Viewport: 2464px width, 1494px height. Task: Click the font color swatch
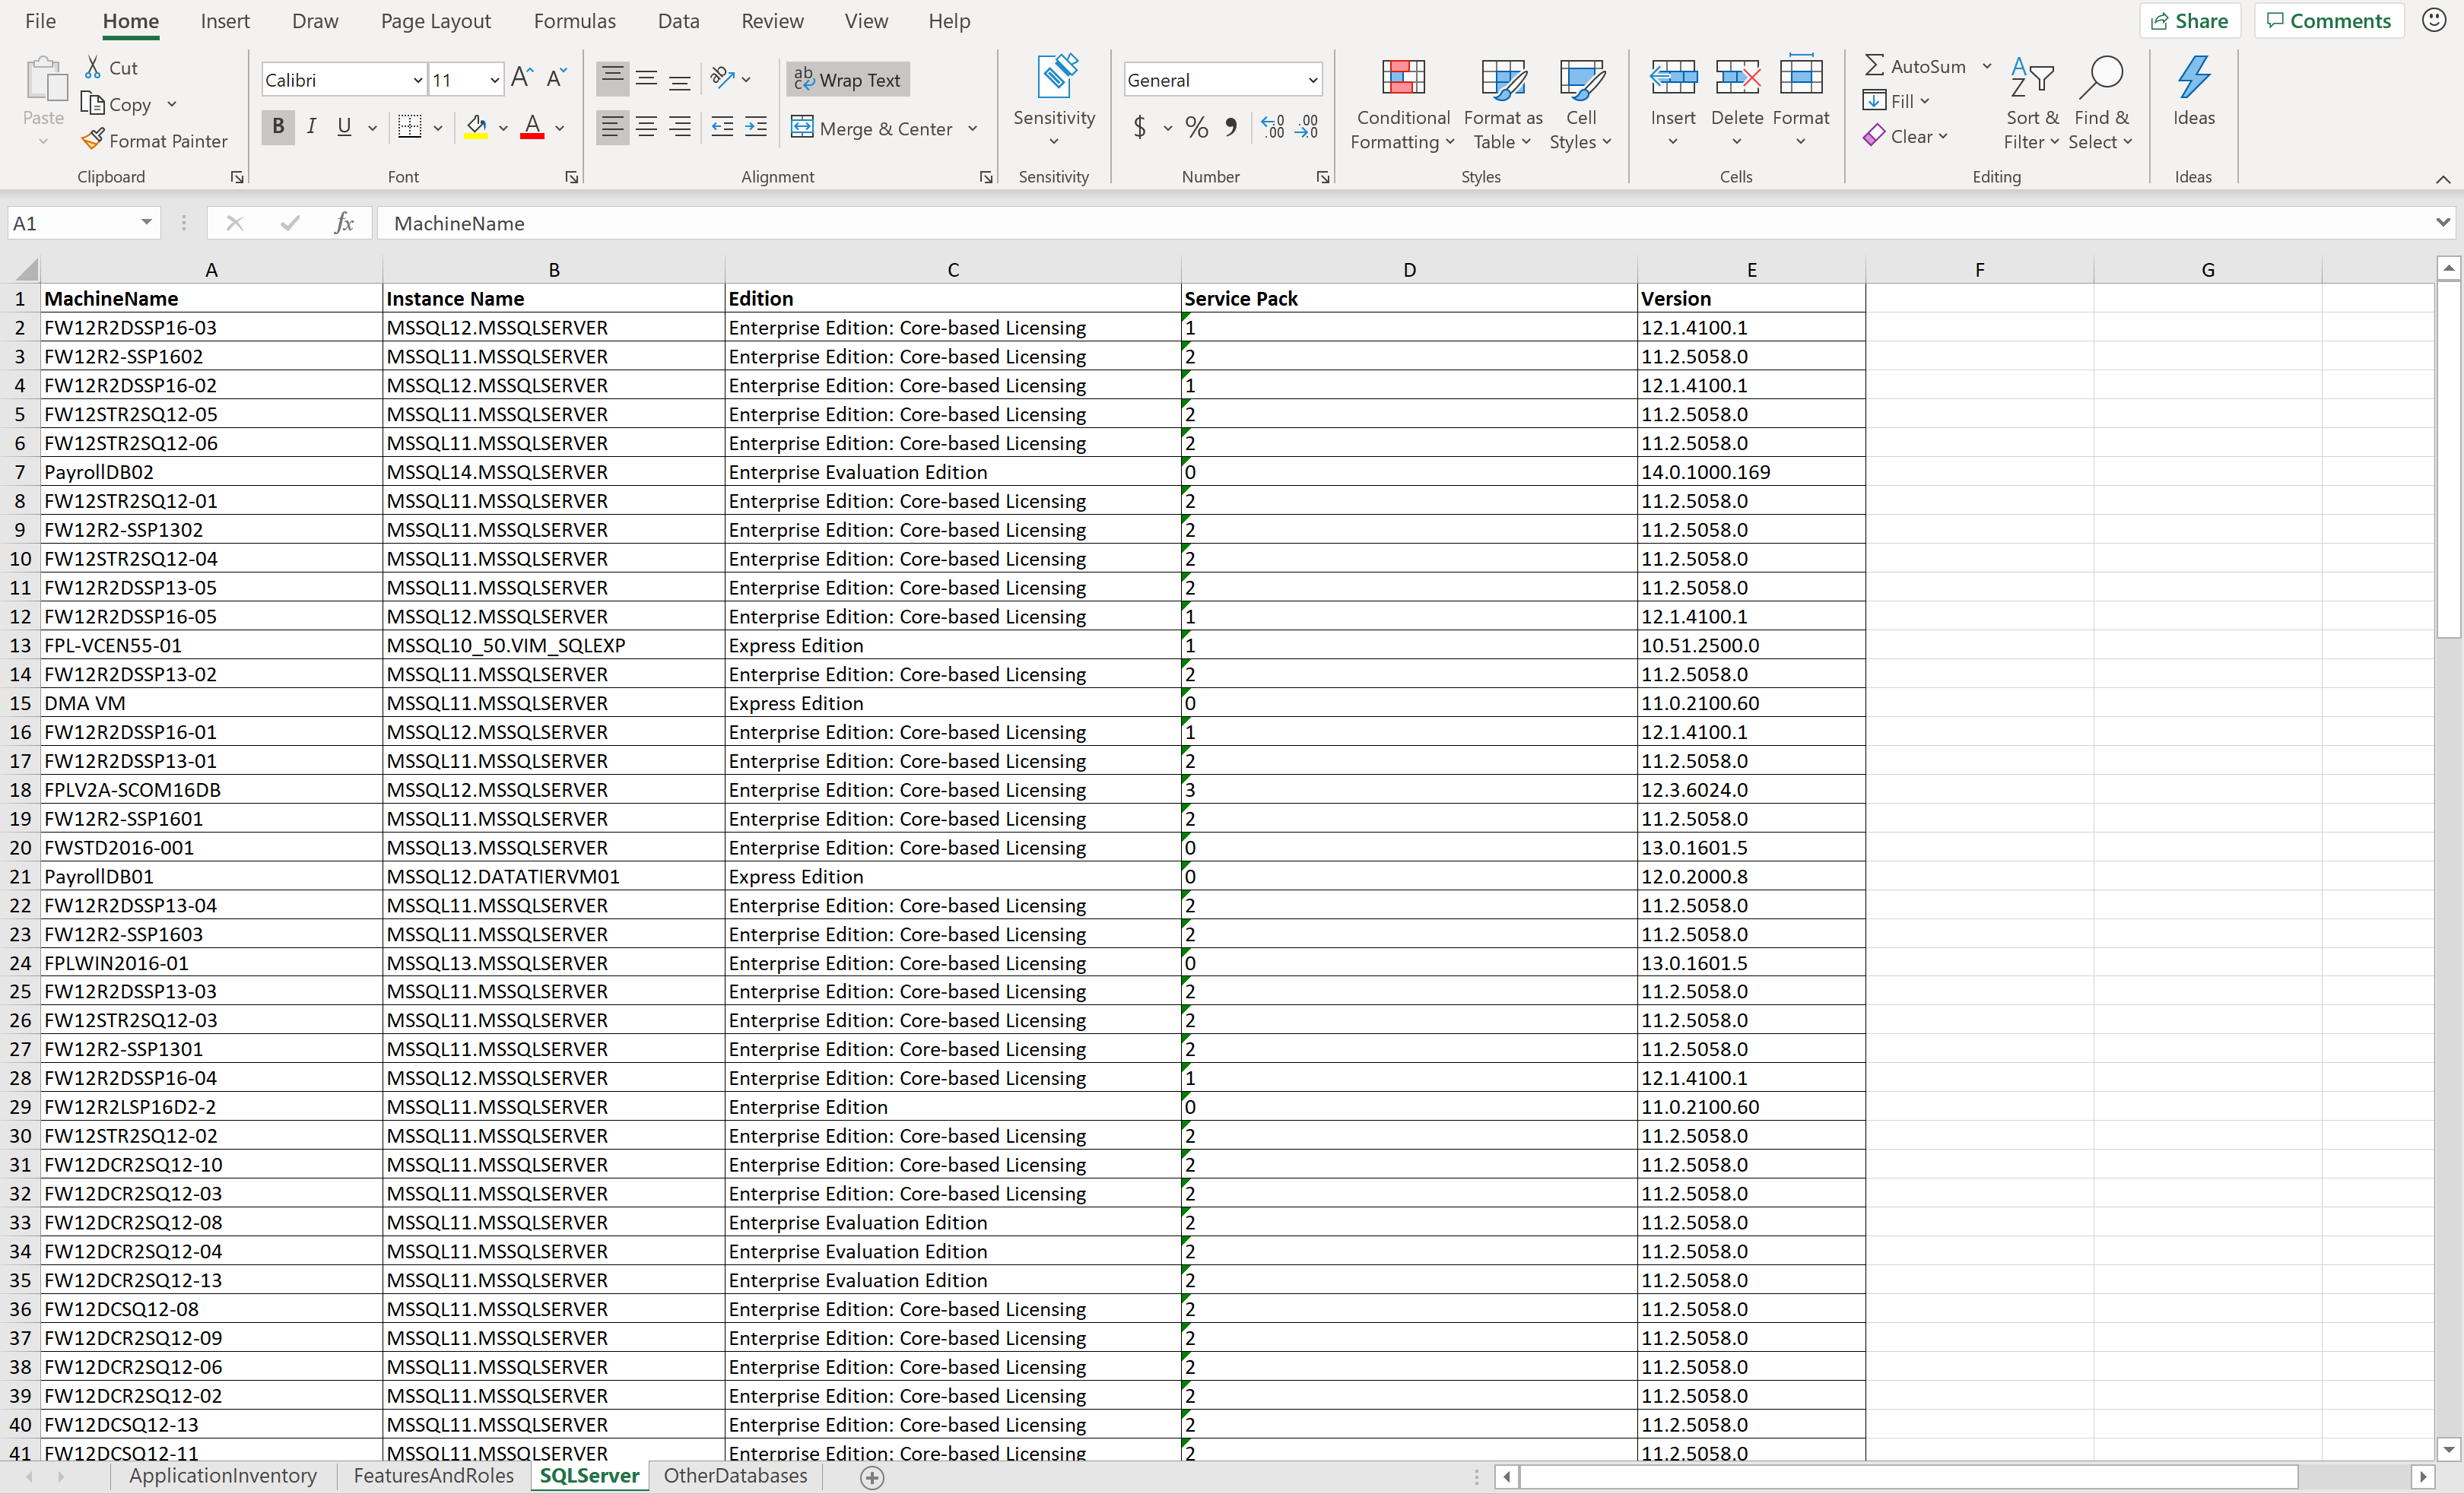tap(535, 138)
